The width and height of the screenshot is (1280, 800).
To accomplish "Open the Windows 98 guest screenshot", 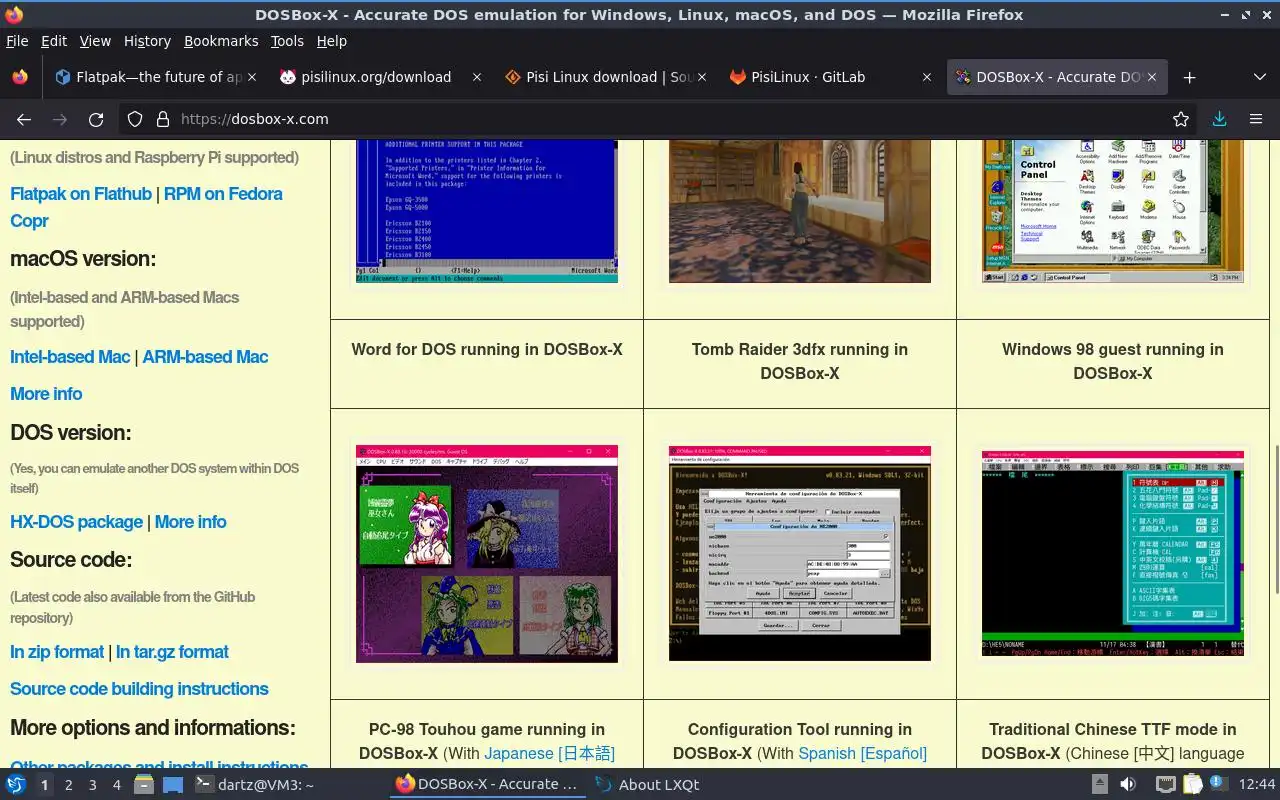I will (x=1113, y=211).
